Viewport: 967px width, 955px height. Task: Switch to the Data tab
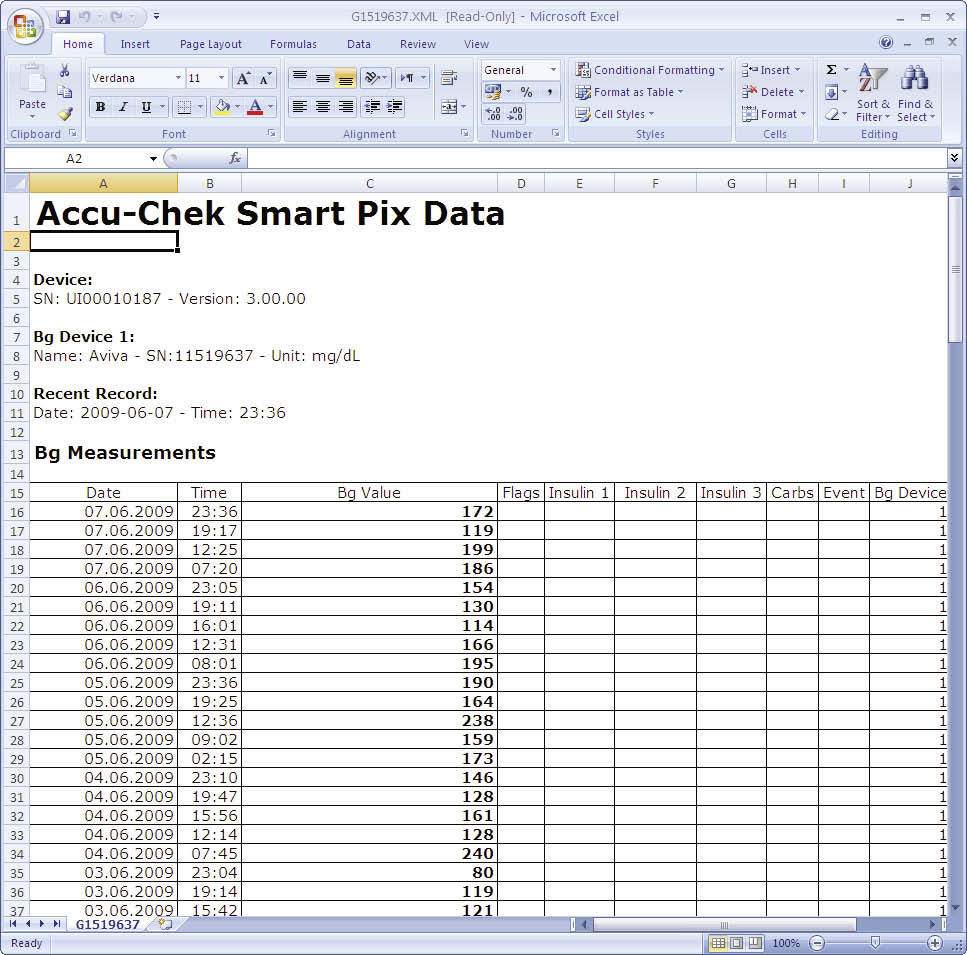point(358,44)
